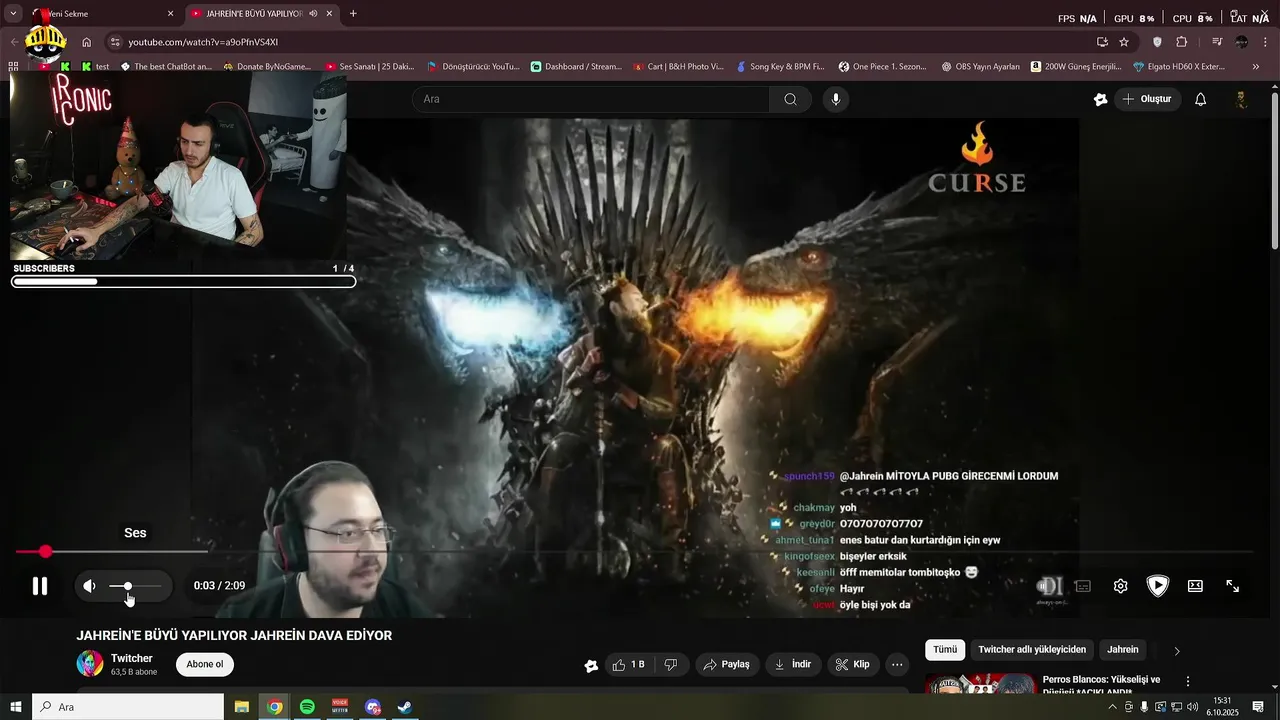Click the Klip clip button
This screenshot has width=1280, height=720.
pyautogui.click(x=853, y=664)
